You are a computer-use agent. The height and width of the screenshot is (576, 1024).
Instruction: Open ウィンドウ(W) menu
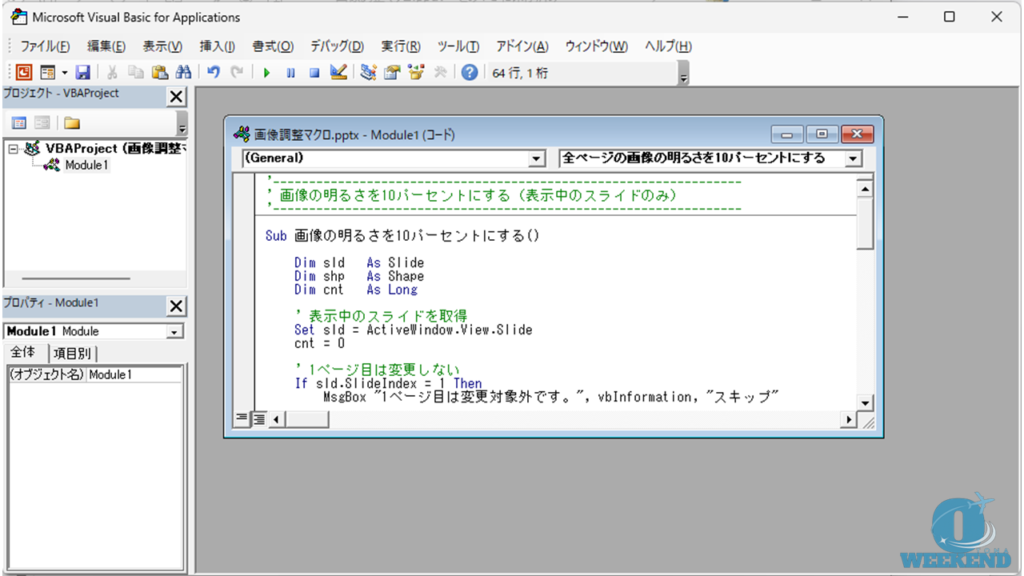tap(596, 46)
